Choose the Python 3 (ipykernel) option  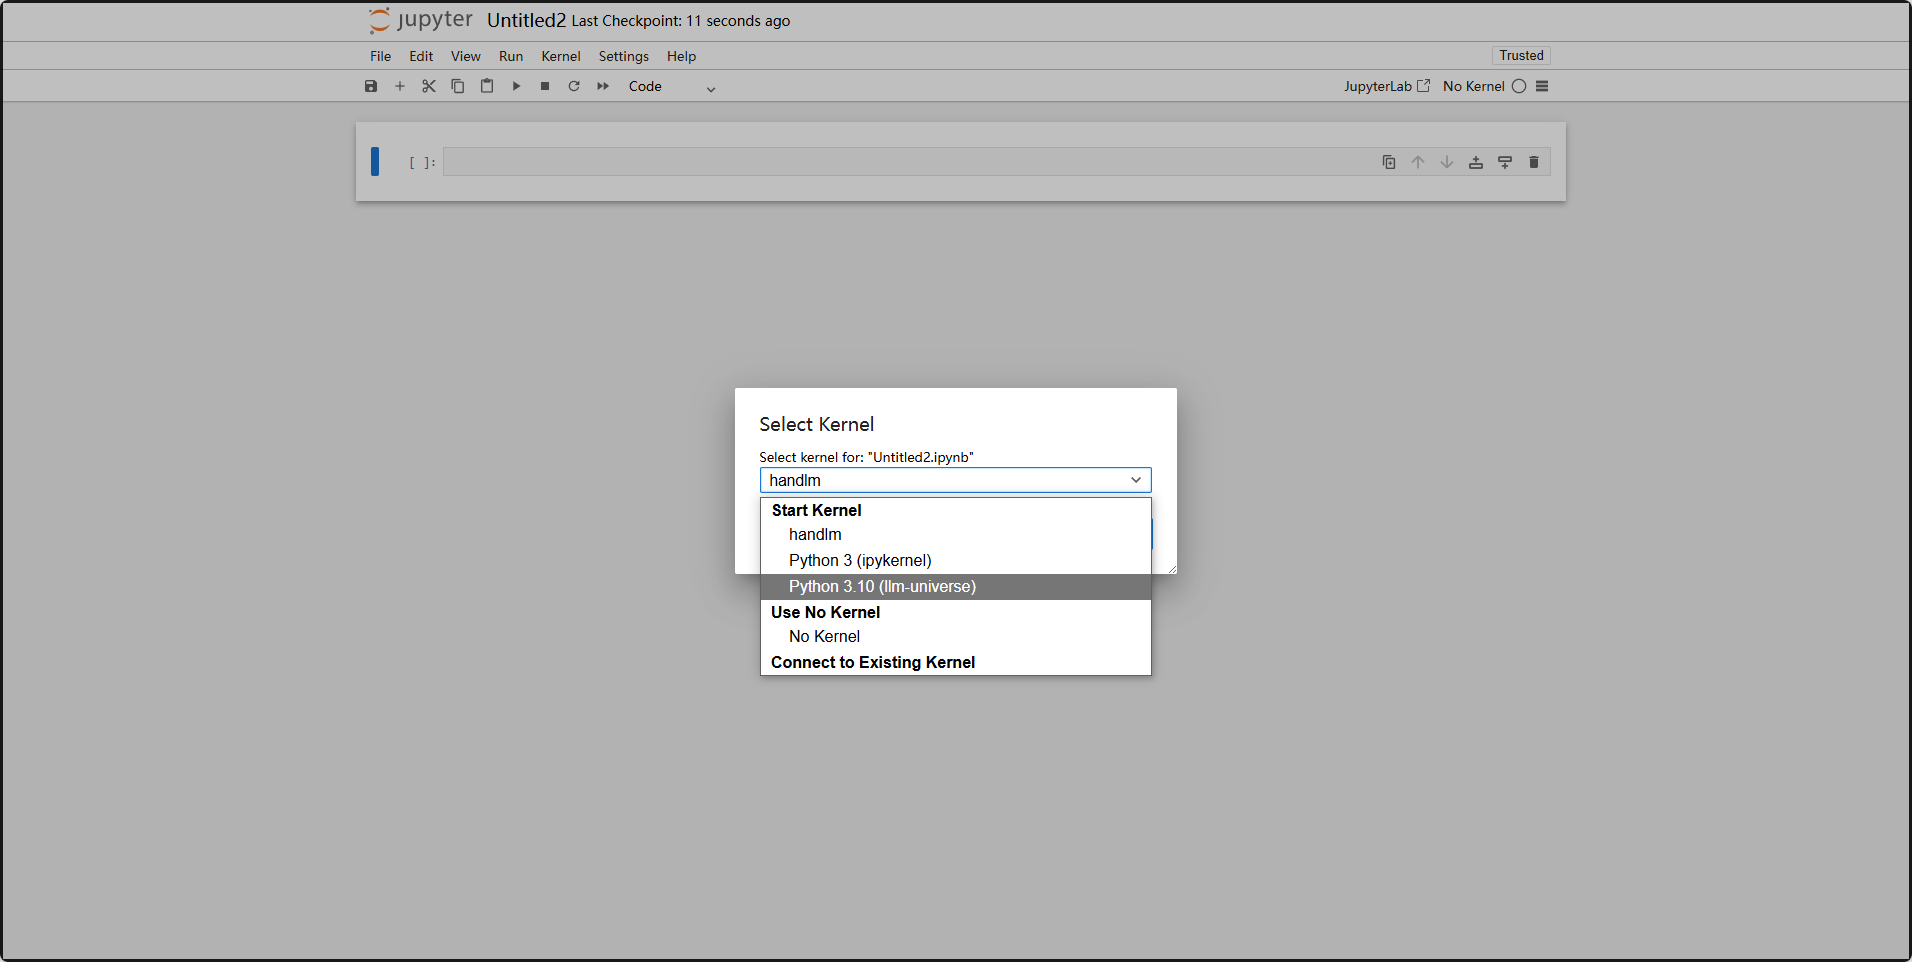(x=955, y=561)
